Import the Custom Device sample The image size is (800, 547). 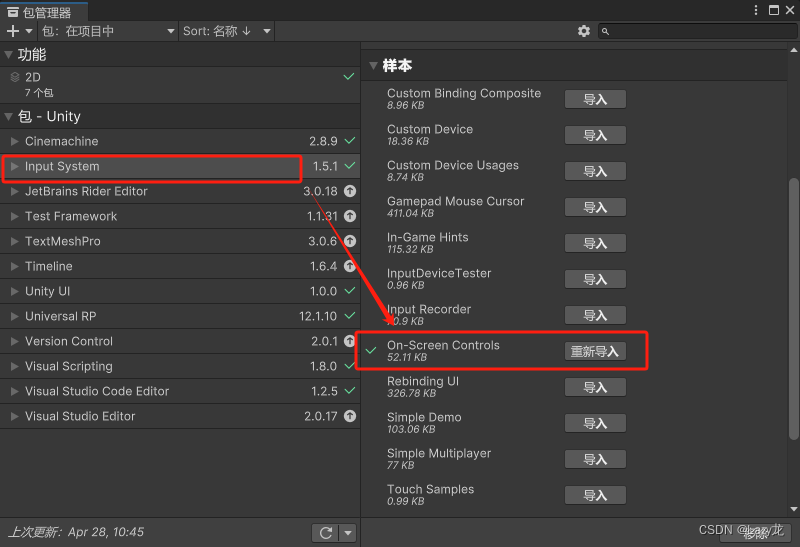pos(595,135)
